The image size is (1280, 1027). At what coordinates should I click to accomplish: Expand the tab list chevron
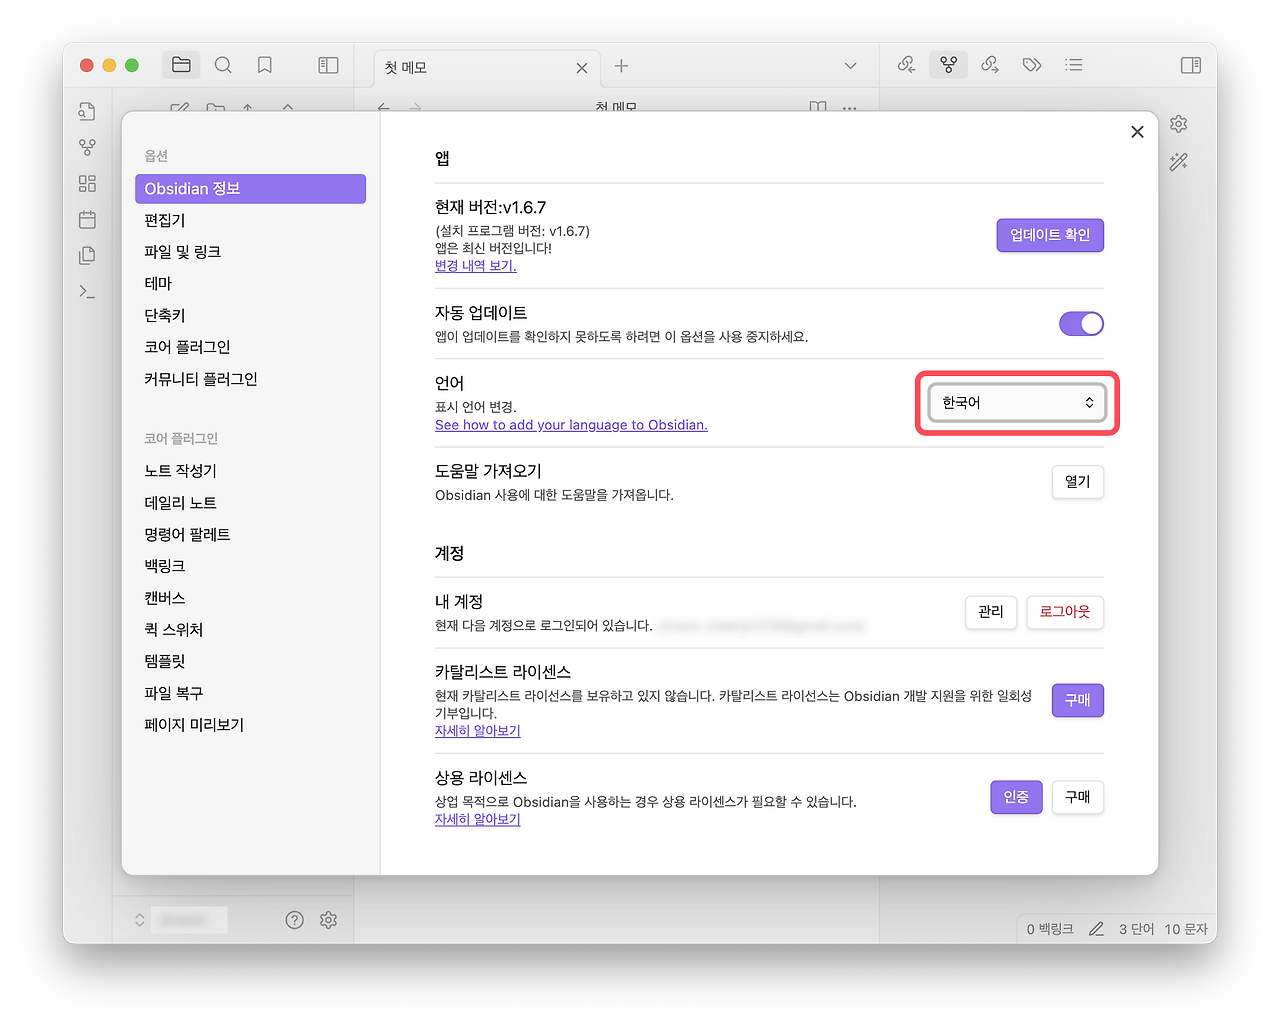pyautogui.click(x=851, y=66)
